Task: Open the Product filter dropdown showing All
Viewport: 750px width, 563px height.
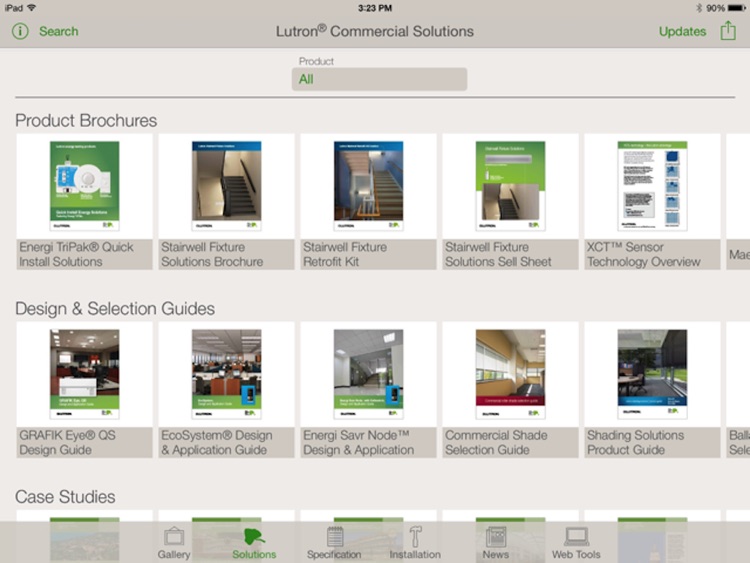Action: pos(379,79)
